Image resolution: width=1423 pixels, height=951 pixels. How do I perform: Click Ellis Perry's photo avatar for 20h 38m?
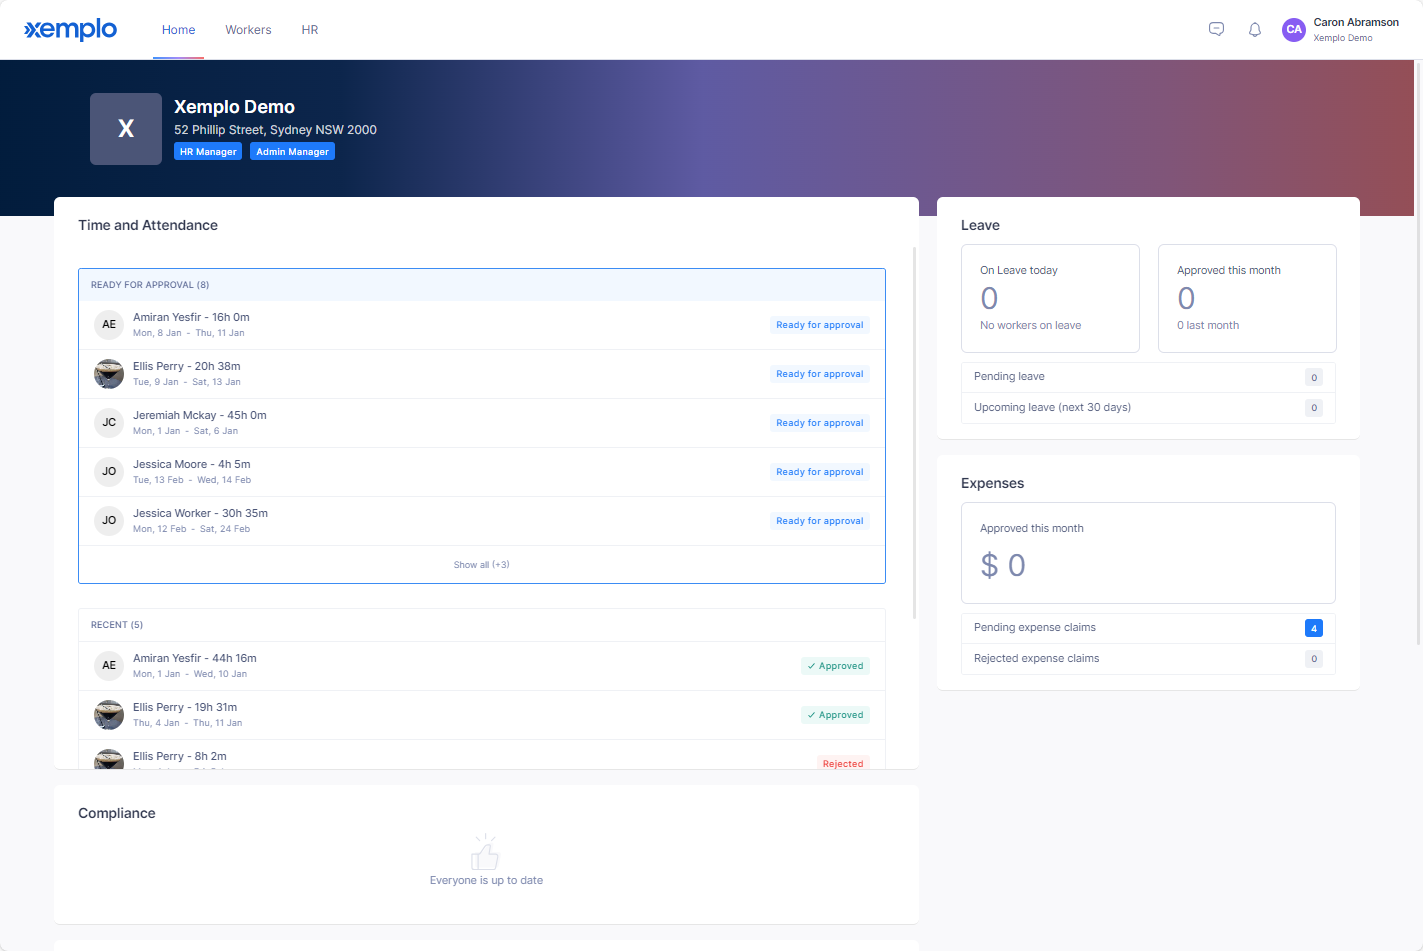coord(109,374)
